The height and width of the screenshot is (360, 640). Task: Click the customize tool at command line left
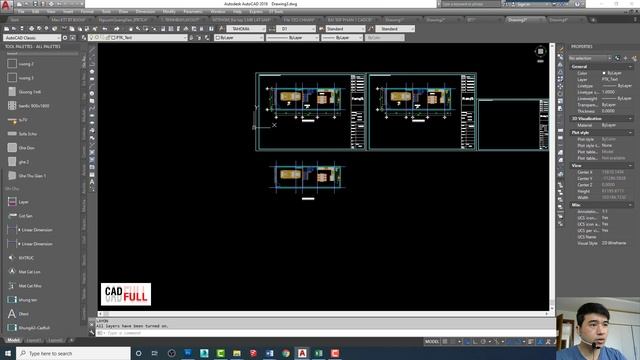pyautogui.click(x=91, y=333)
